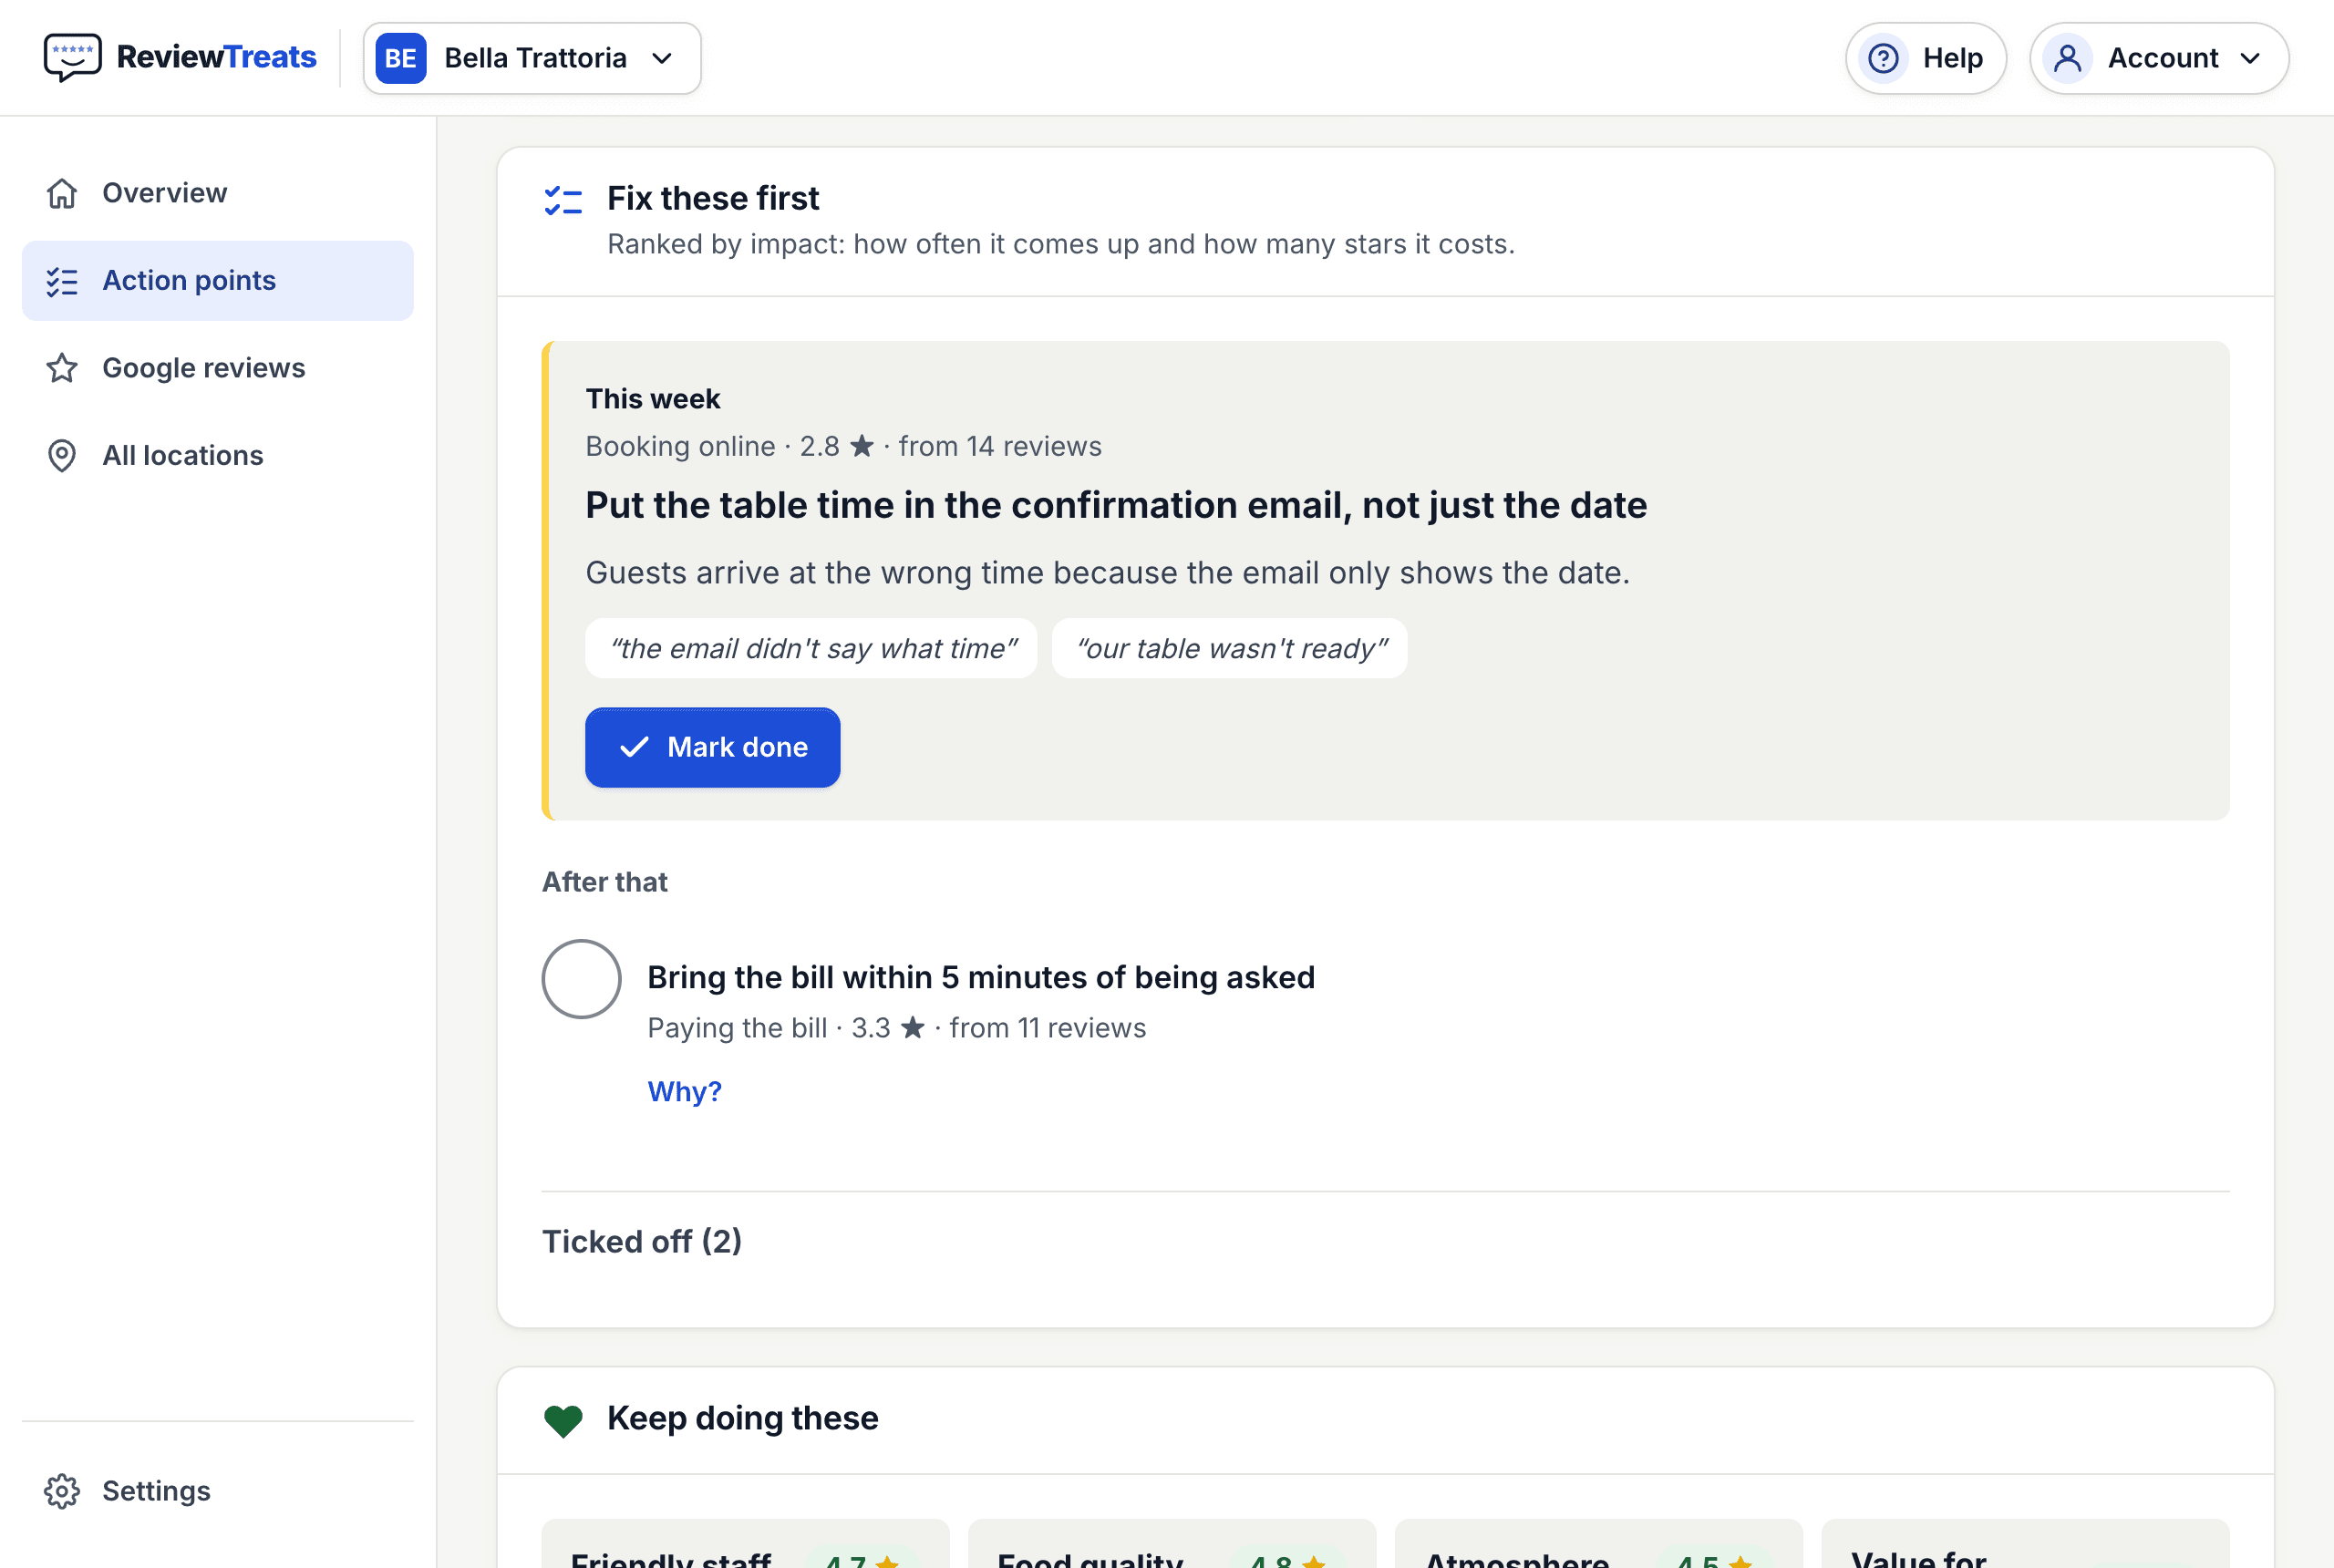The image size is (2334, 1568).
Task: Open Google reviews page
Action: [218, 368]
